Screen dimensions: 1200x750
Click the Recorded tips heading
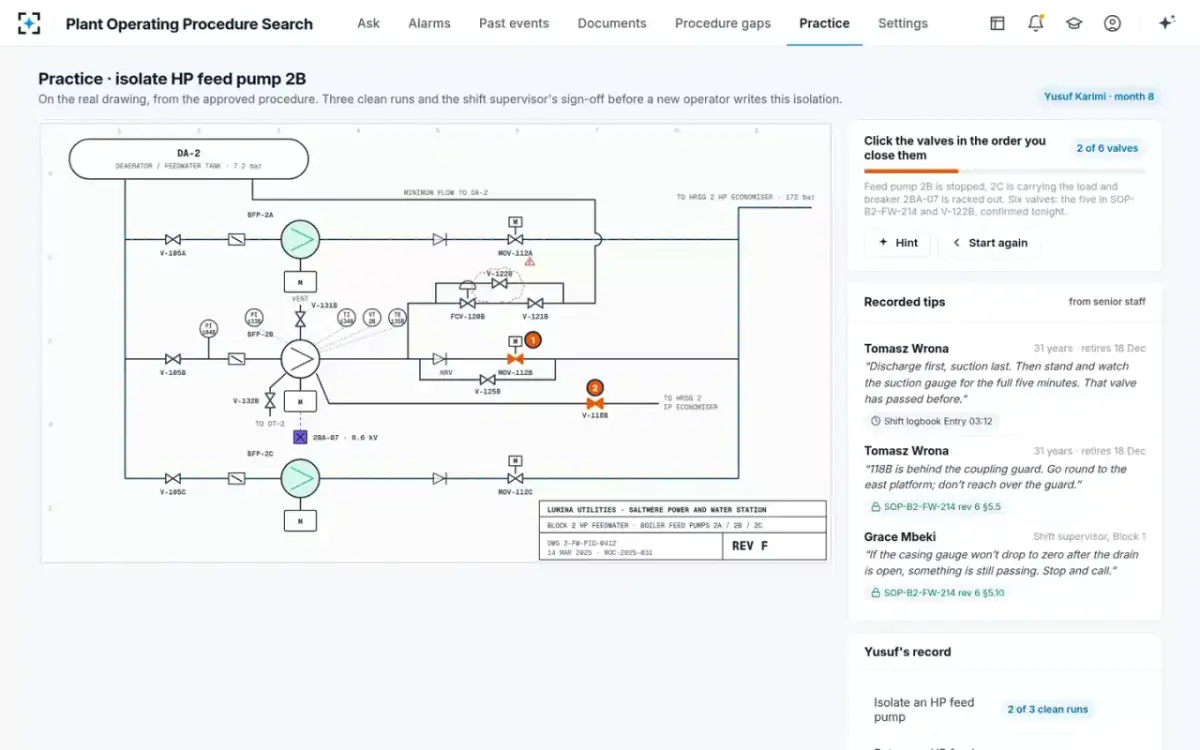pos(904,301)
